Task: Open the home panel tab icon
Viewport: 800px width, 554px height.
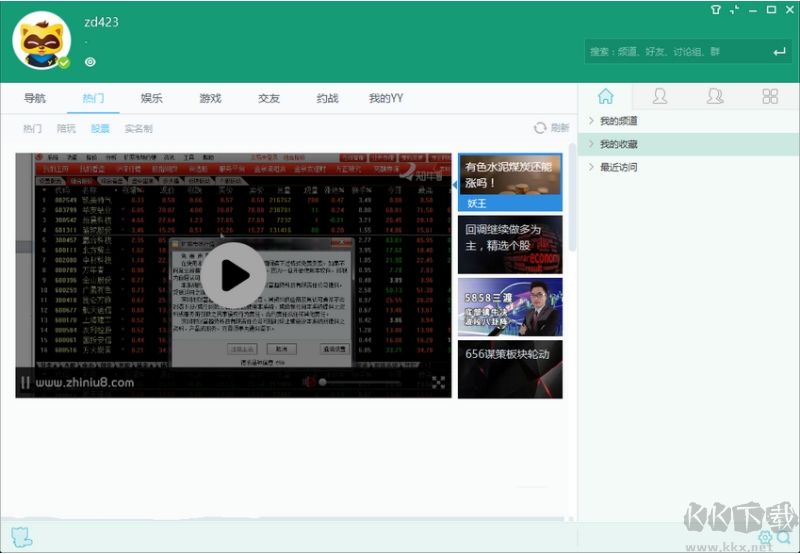Action: pyautogui.click(x=606, y=96)
